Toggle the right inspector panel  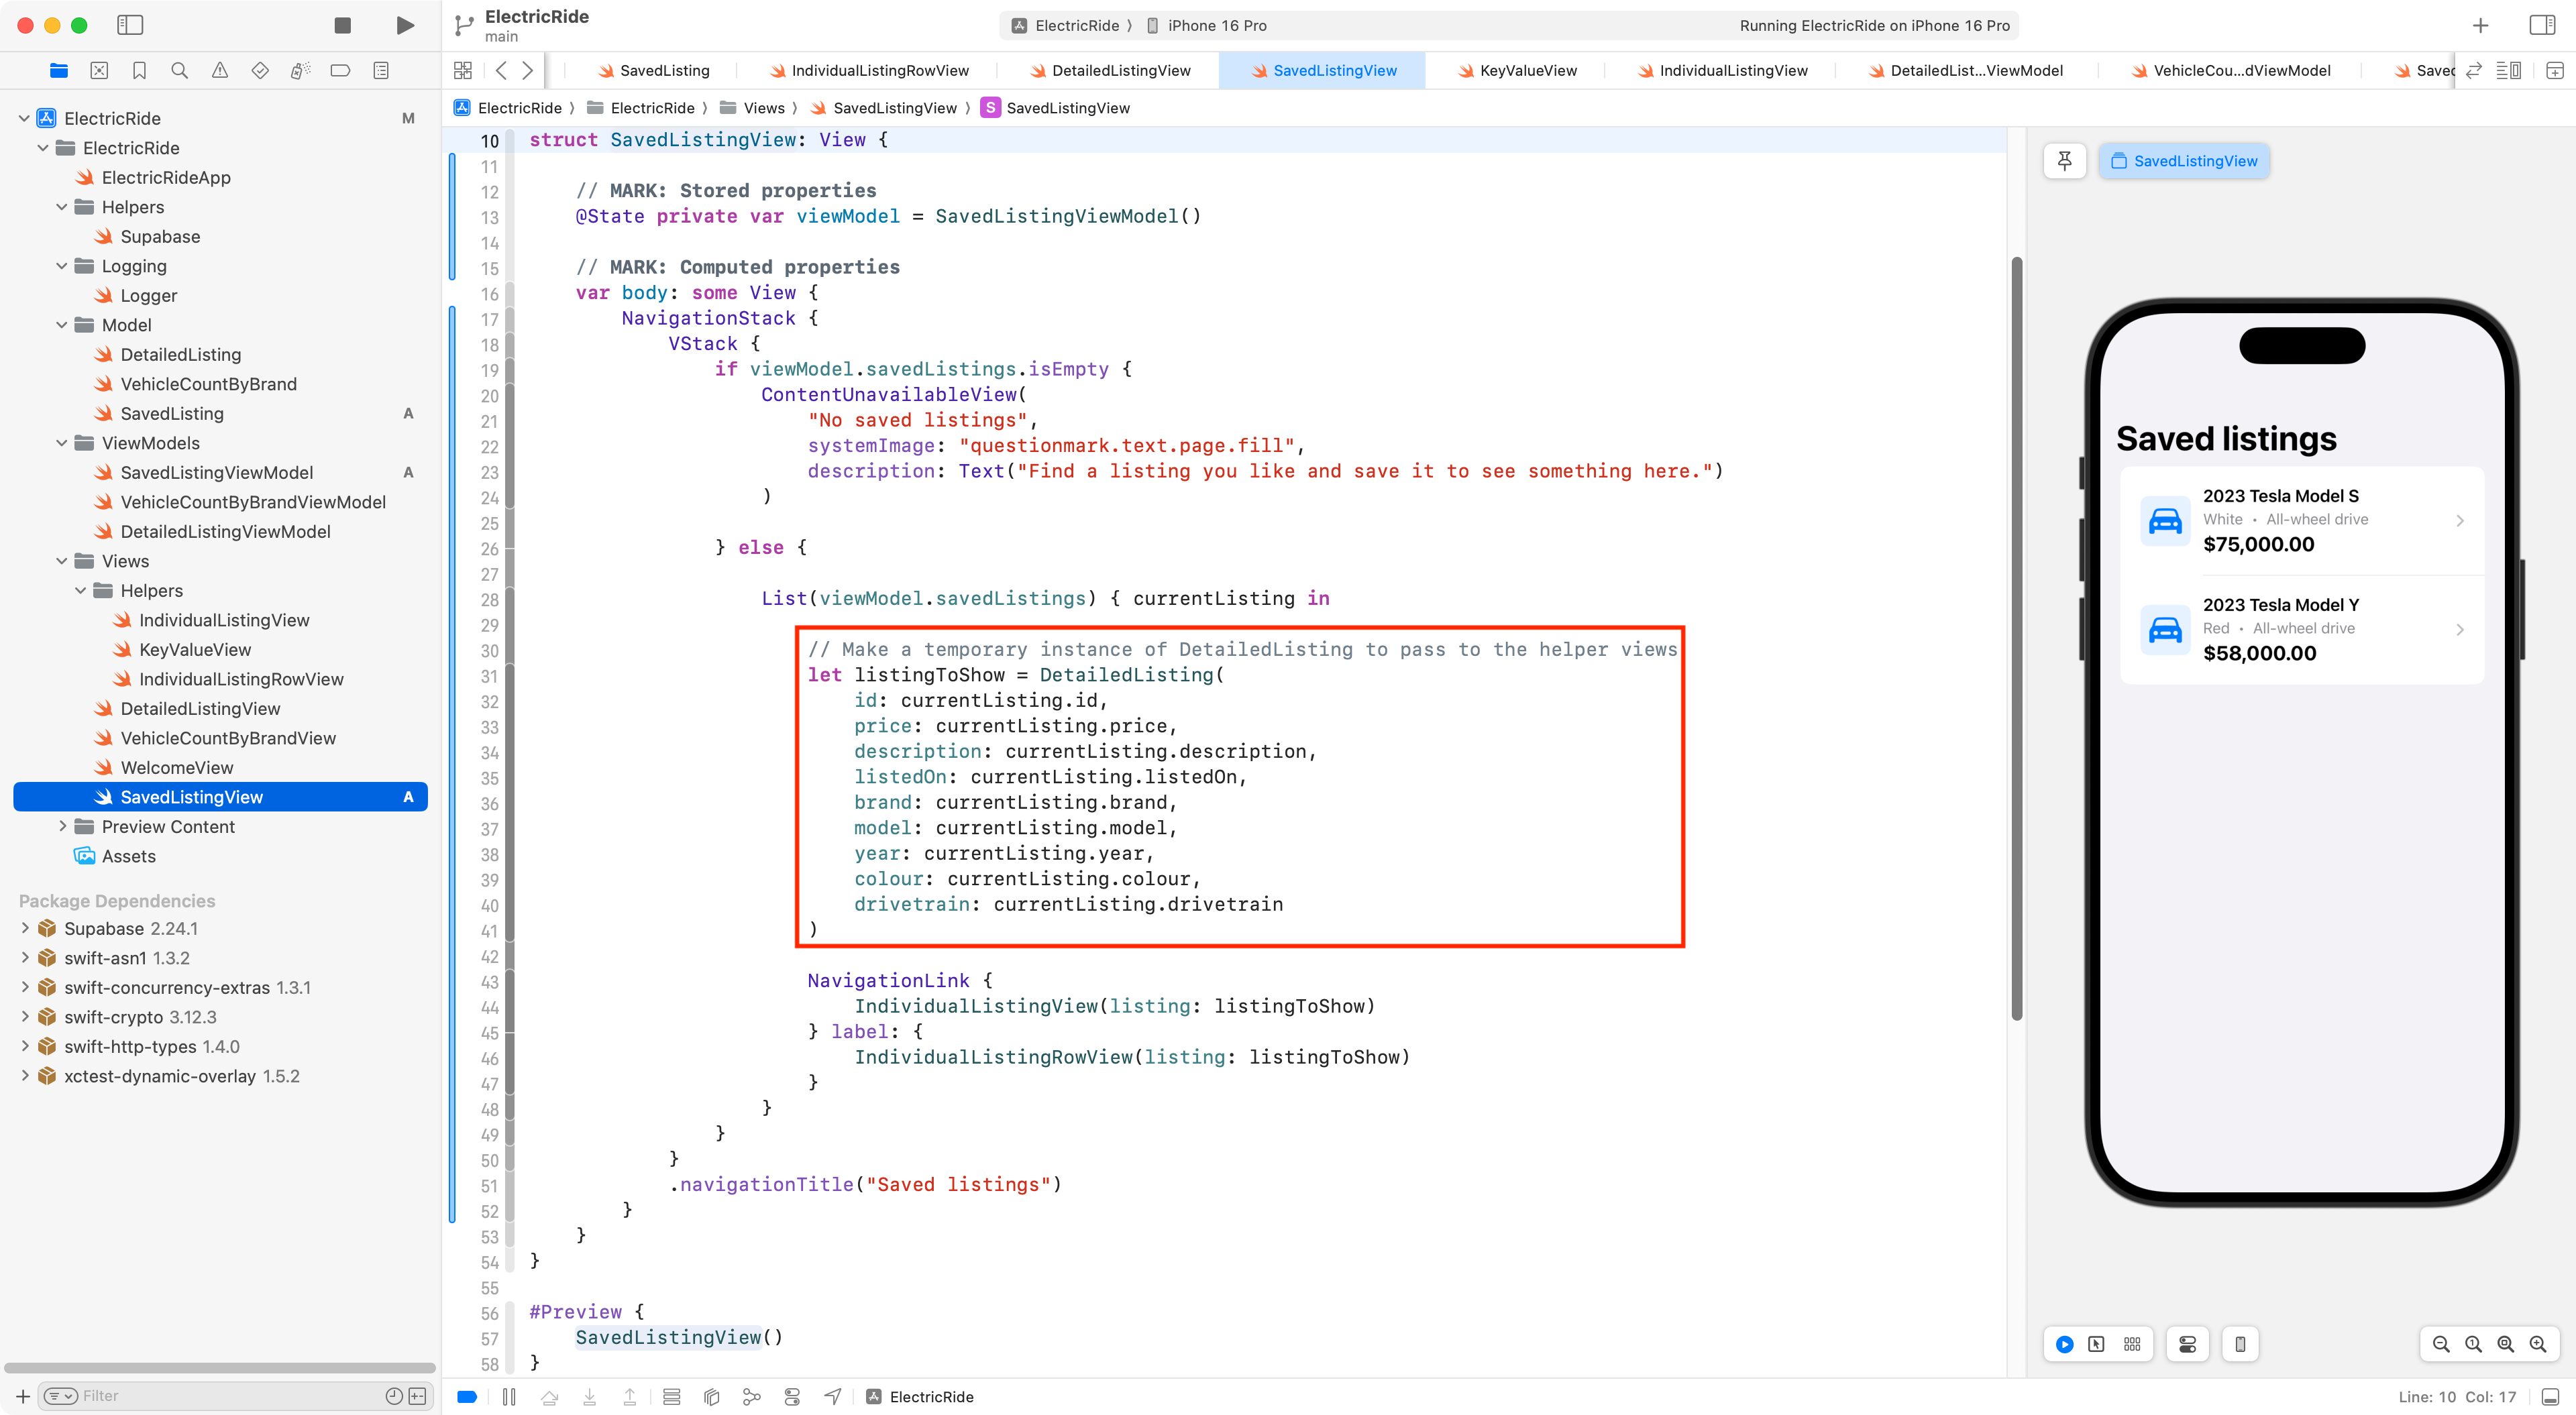(x=2542, y=25)
